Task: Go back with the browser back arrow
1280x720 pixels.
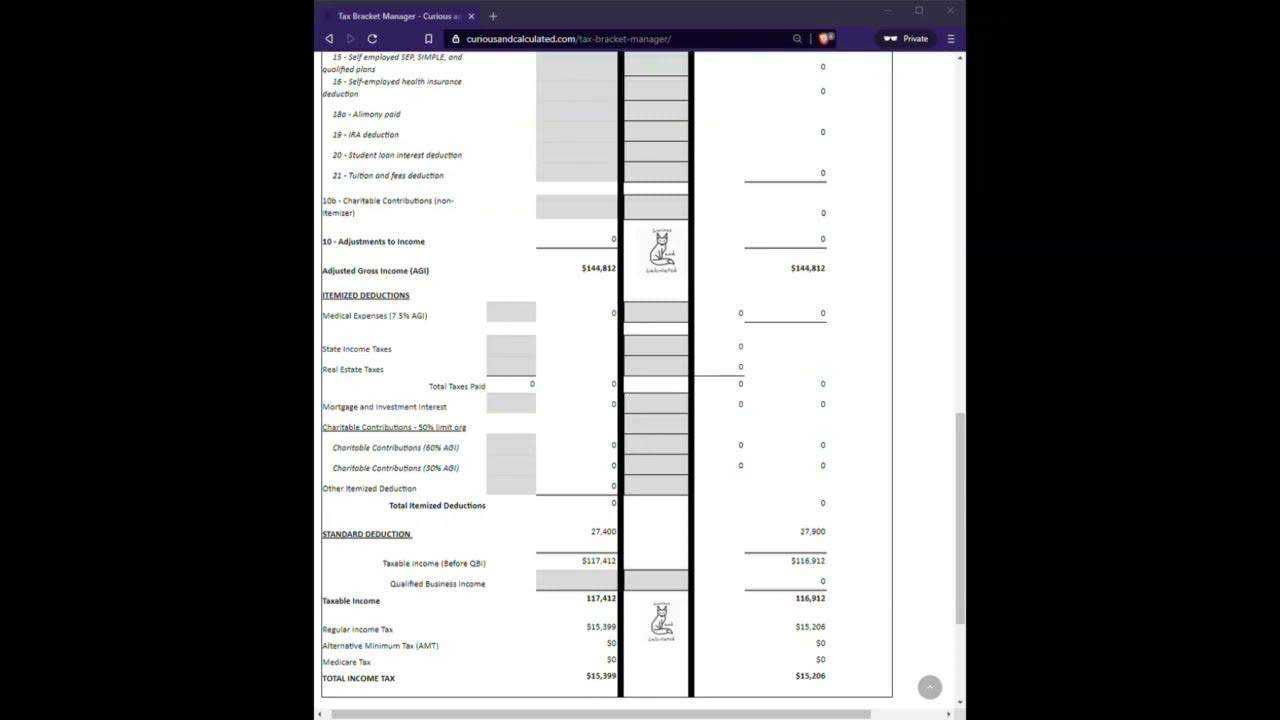Action: [x=329, y=39]
